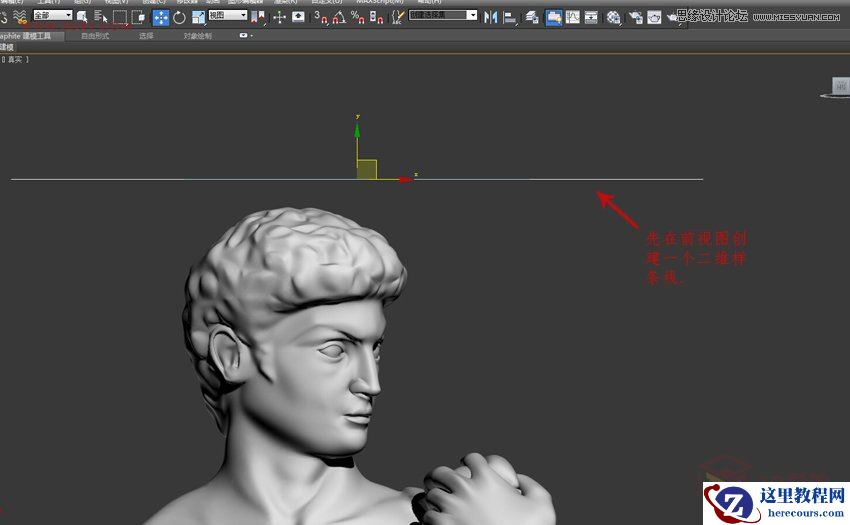850x525 pixels.
Task: Activate the Rotate tool
Action: [180, 17]
